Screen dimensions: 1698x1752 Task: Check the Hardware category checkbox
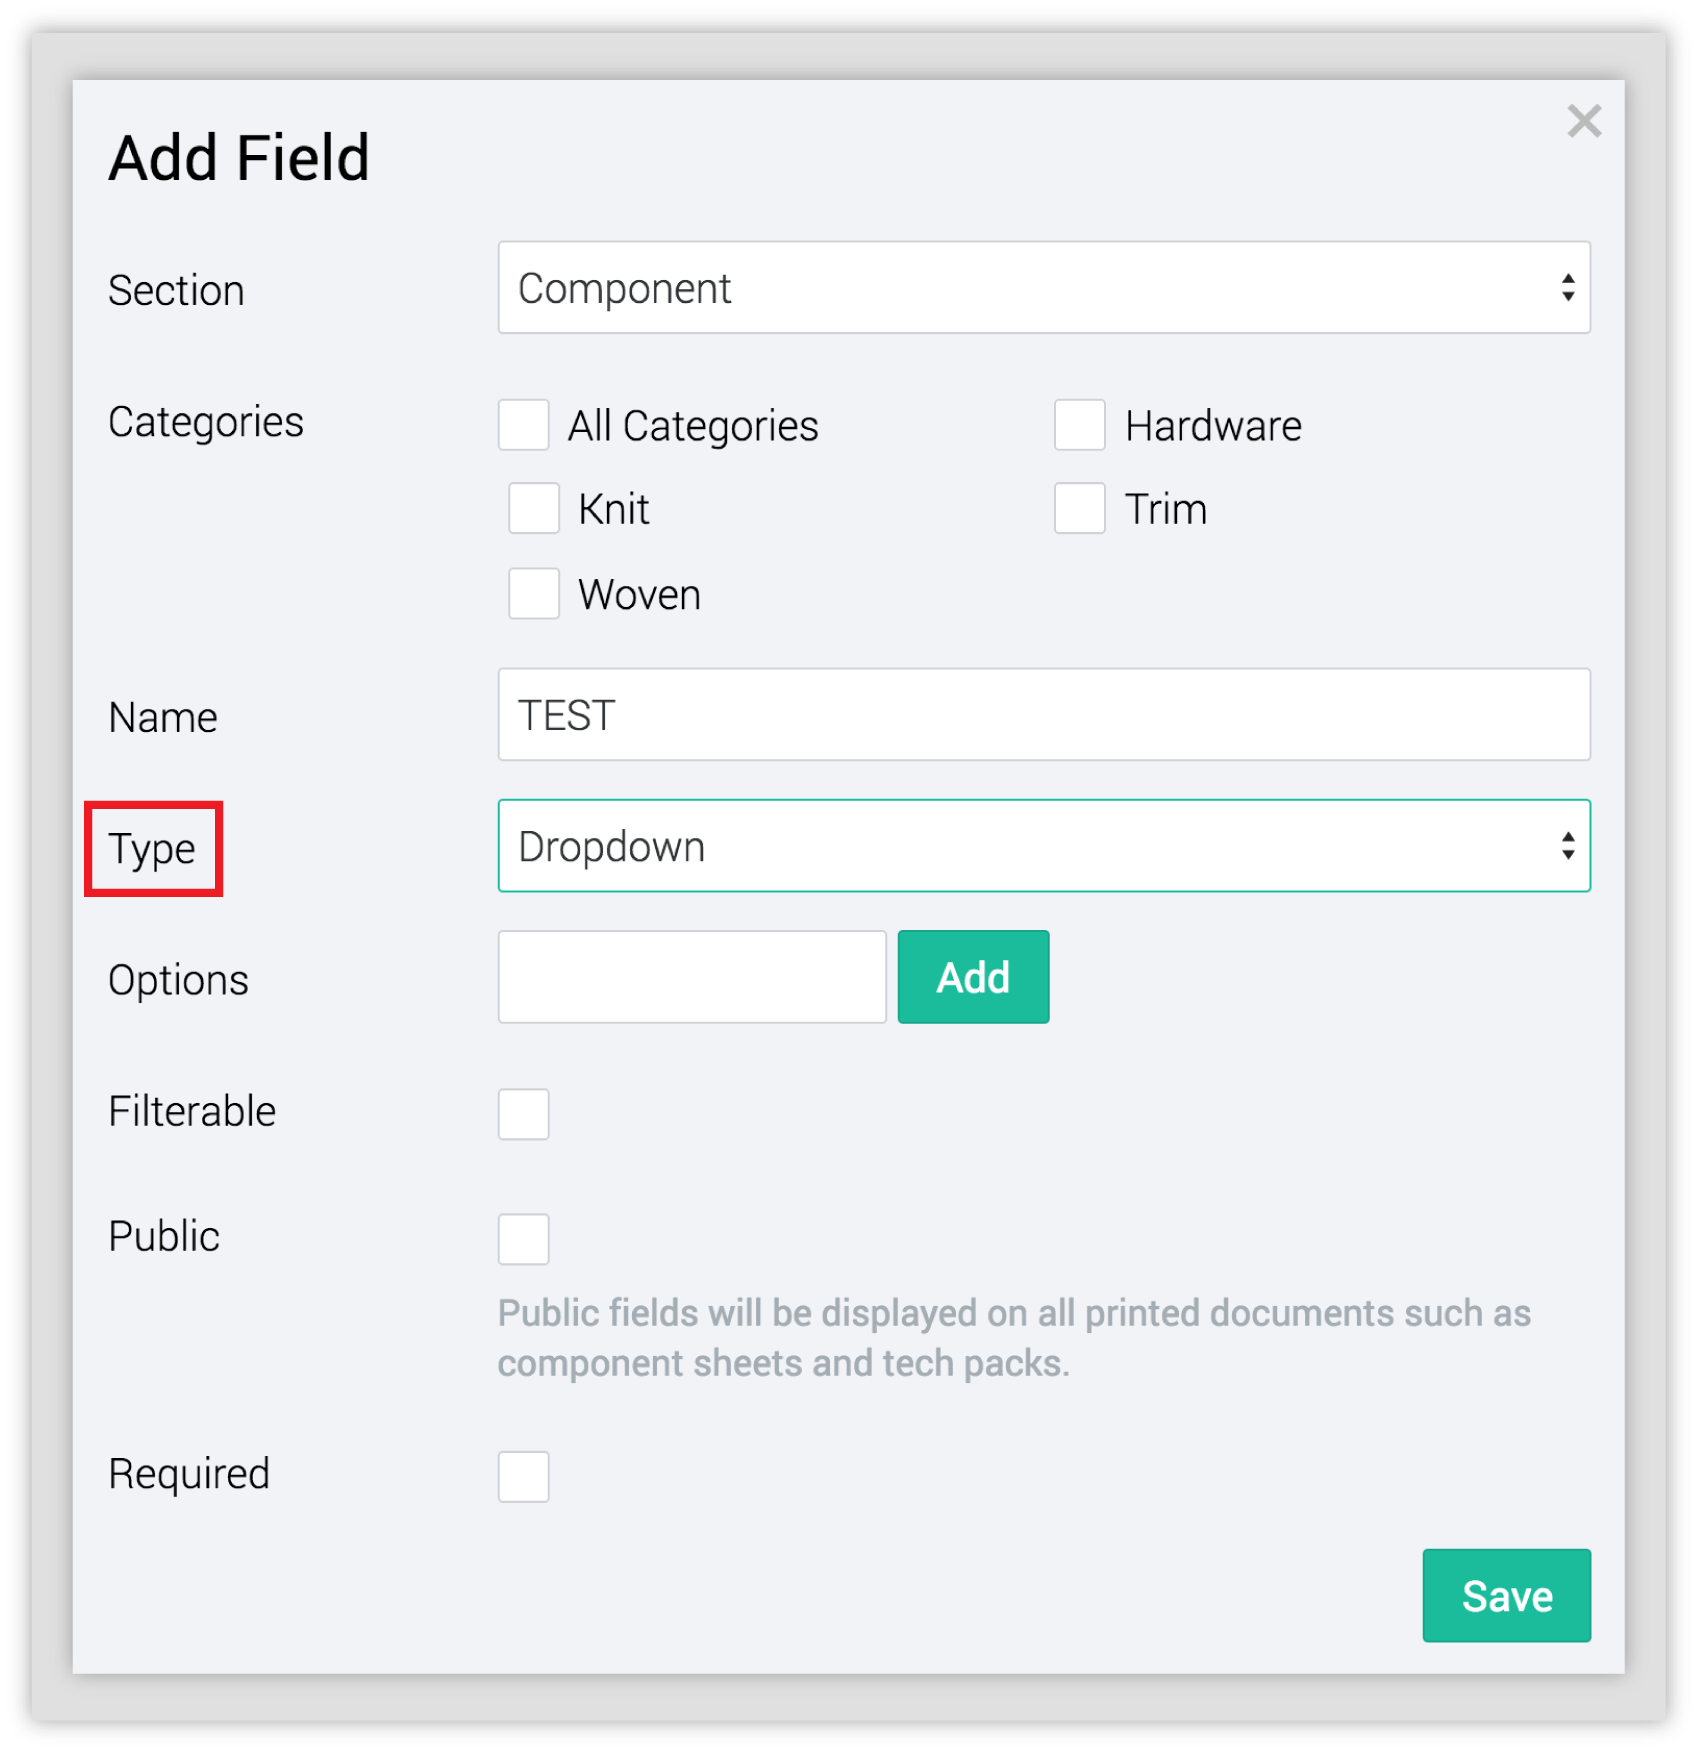pos(1079,425)
